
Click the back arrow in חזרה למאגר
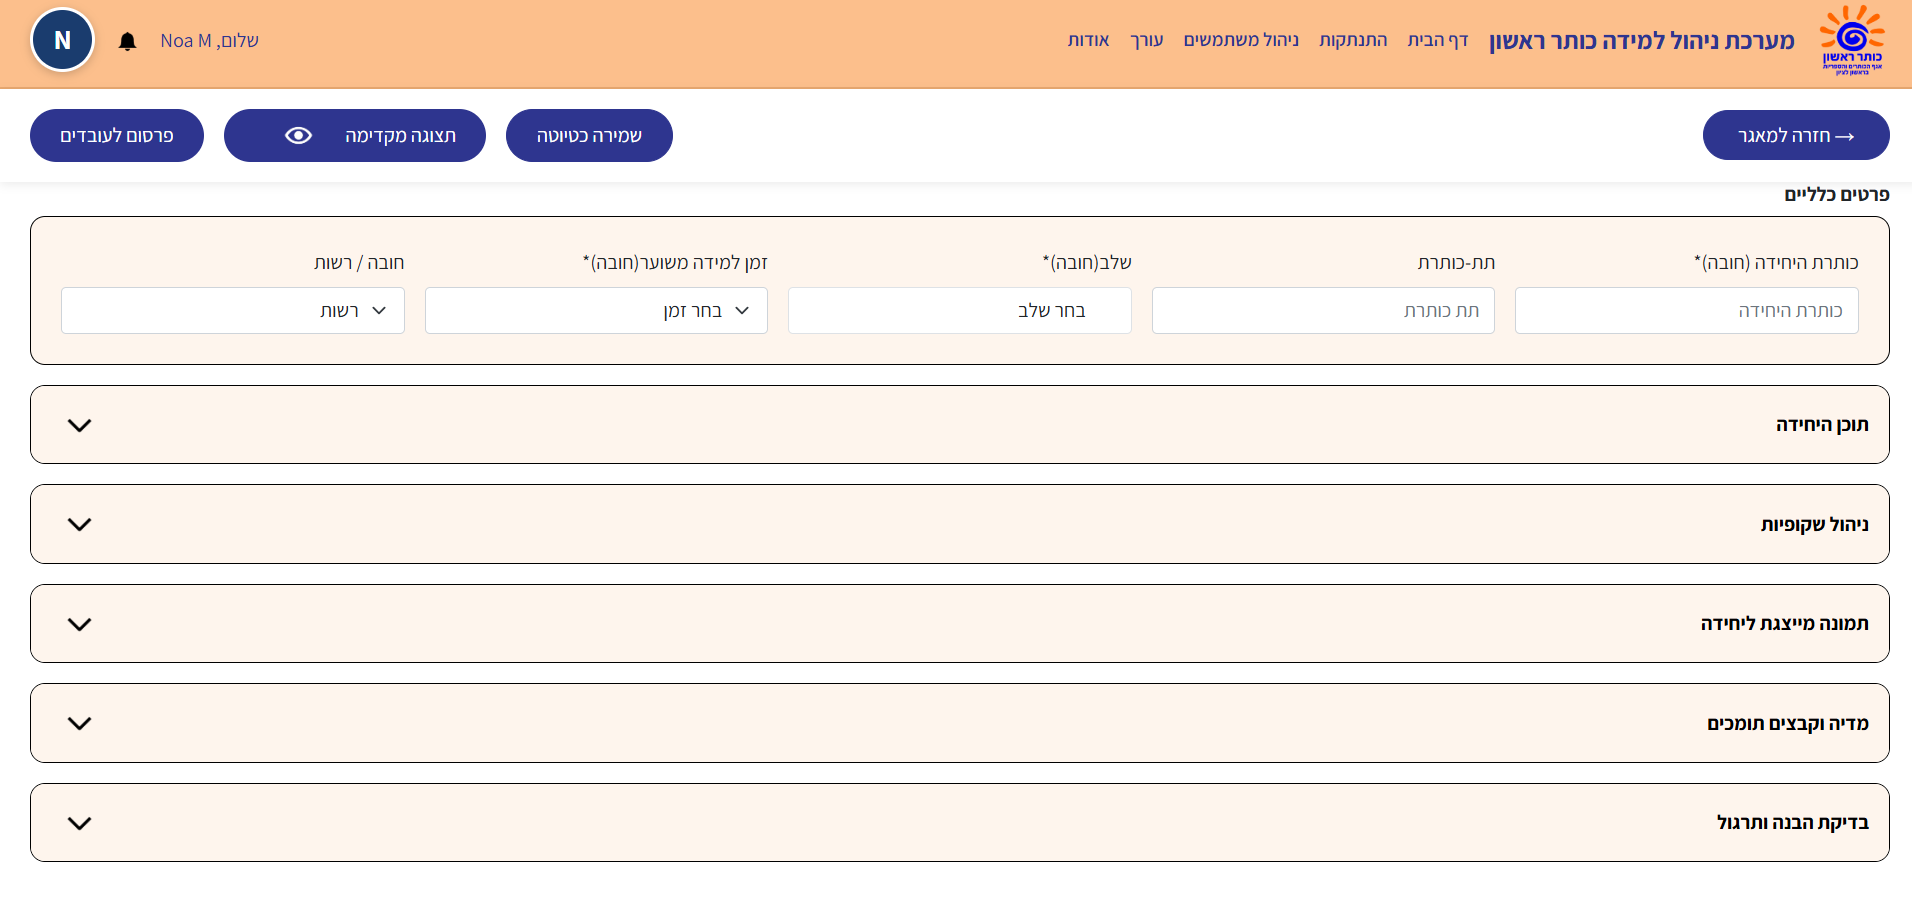[1845, 136]
